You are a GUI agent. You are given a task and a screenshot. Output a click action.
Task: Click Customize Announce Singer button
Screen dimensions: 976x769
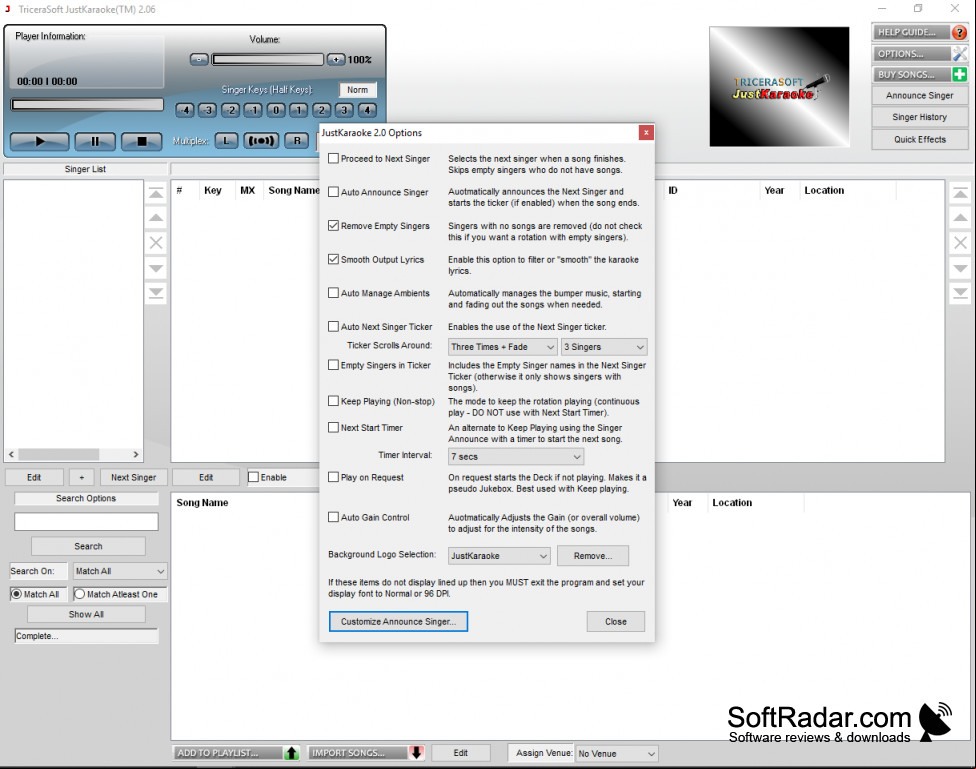398,621
